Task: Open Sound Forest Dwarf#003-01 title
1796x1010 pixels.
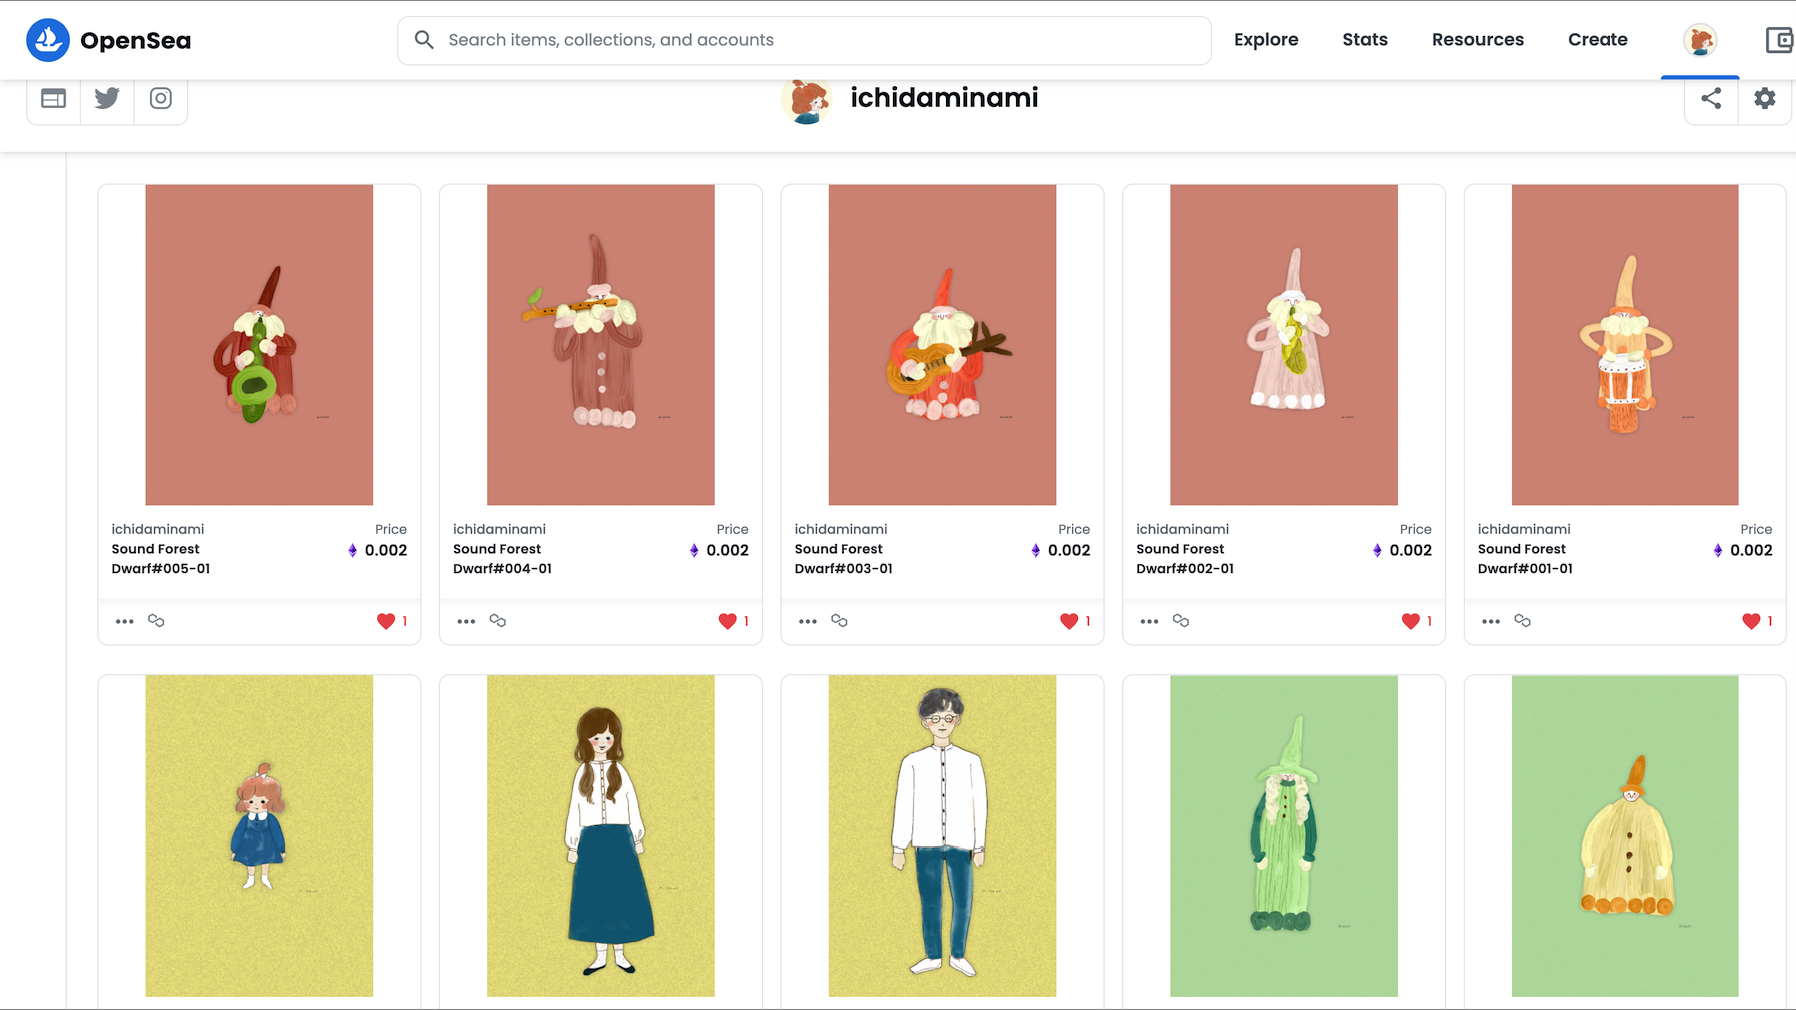Action: [x=844, y=559]
